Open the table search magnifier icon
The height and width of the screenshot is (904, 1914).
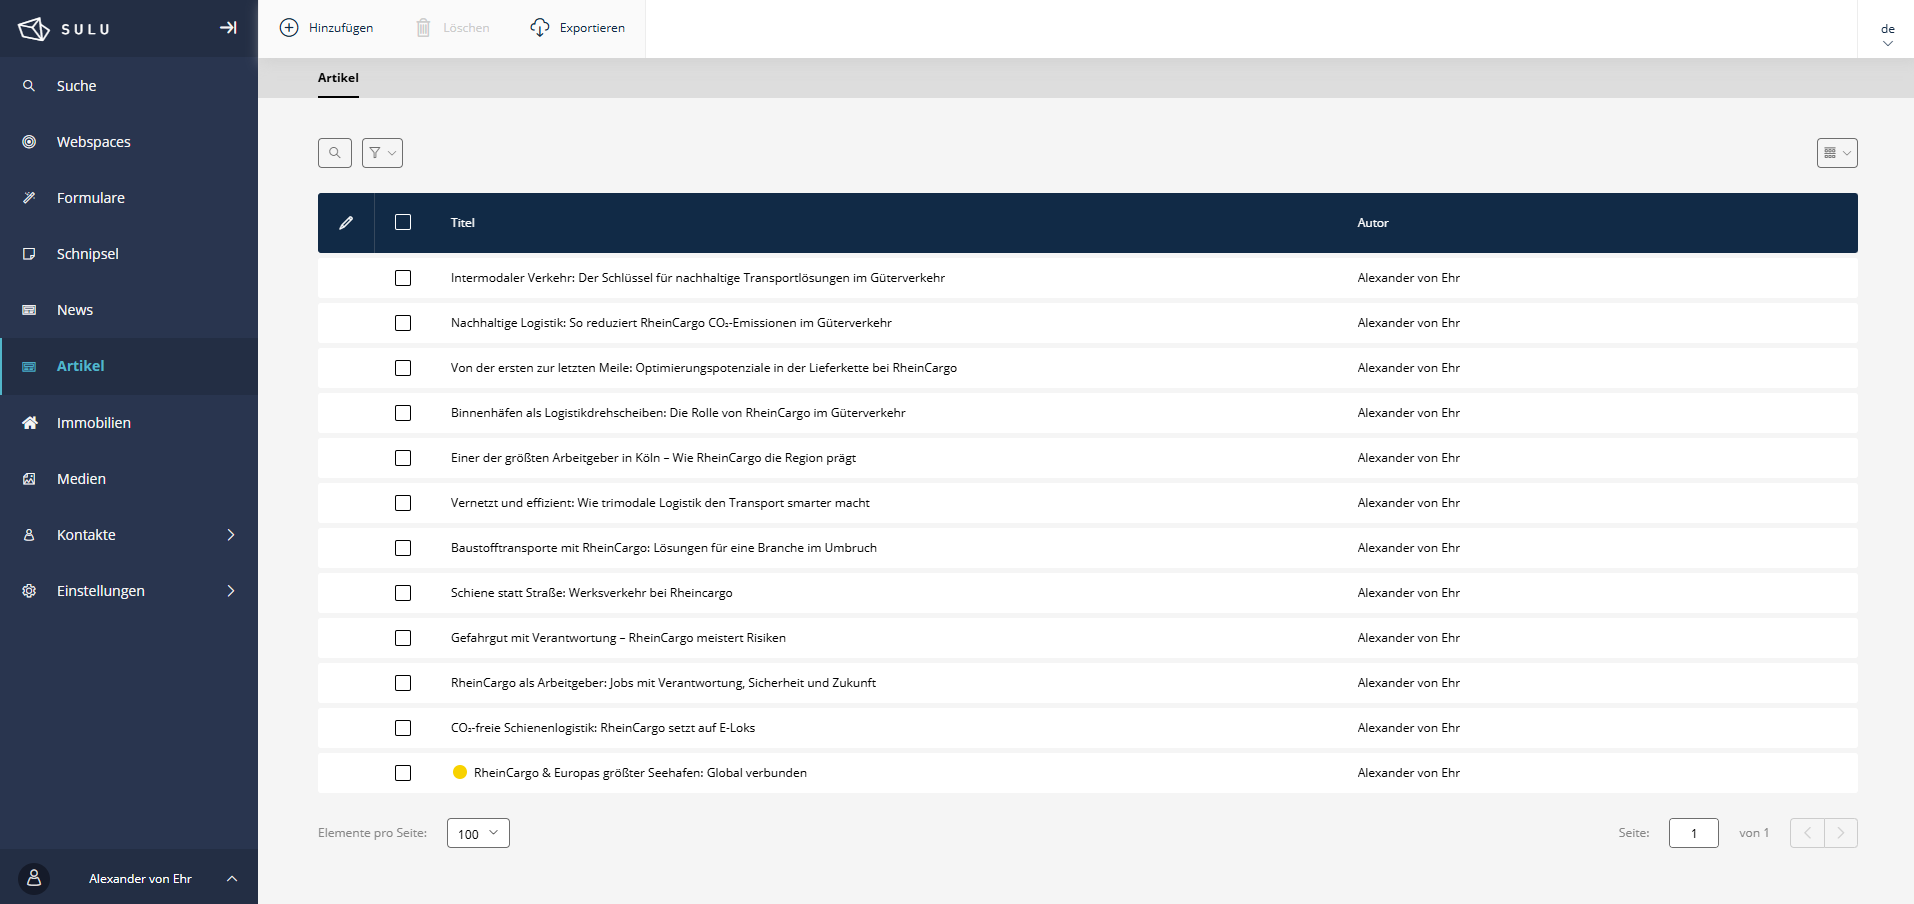coord(335,153)
